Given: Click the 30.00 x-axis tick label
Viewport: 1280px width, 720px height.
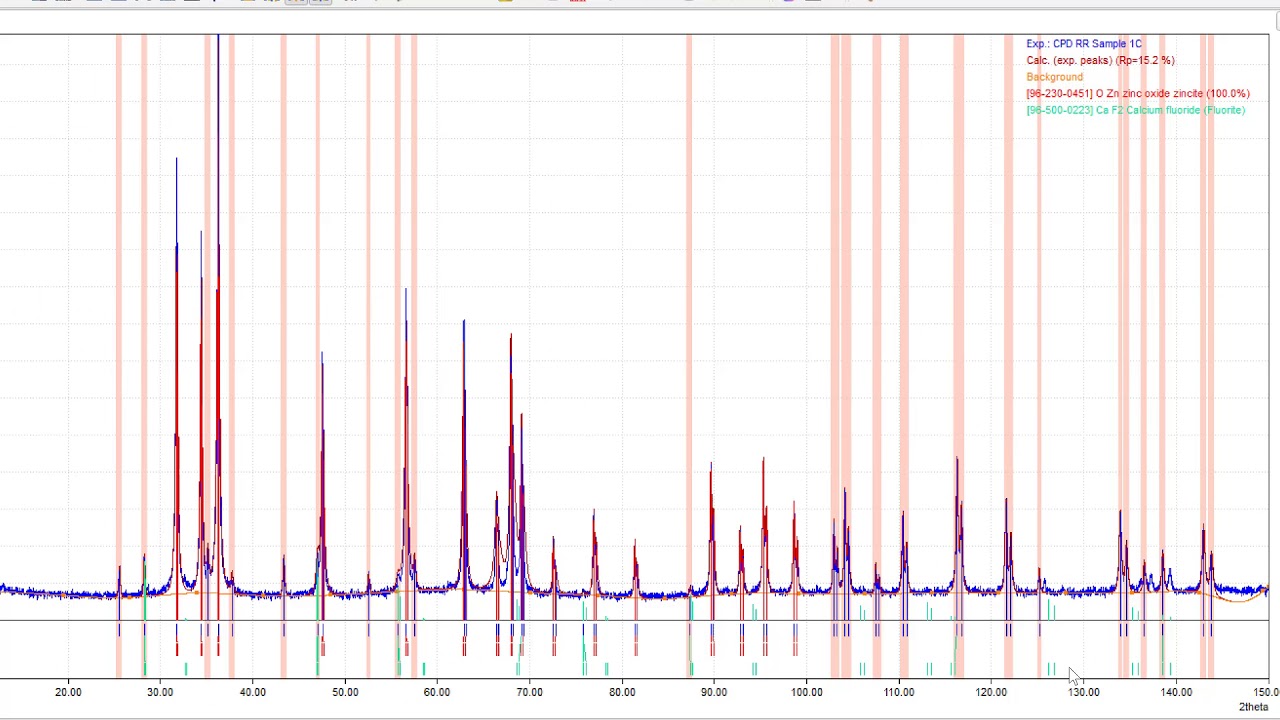Looking at the screenshot, I should click(160, 692).
